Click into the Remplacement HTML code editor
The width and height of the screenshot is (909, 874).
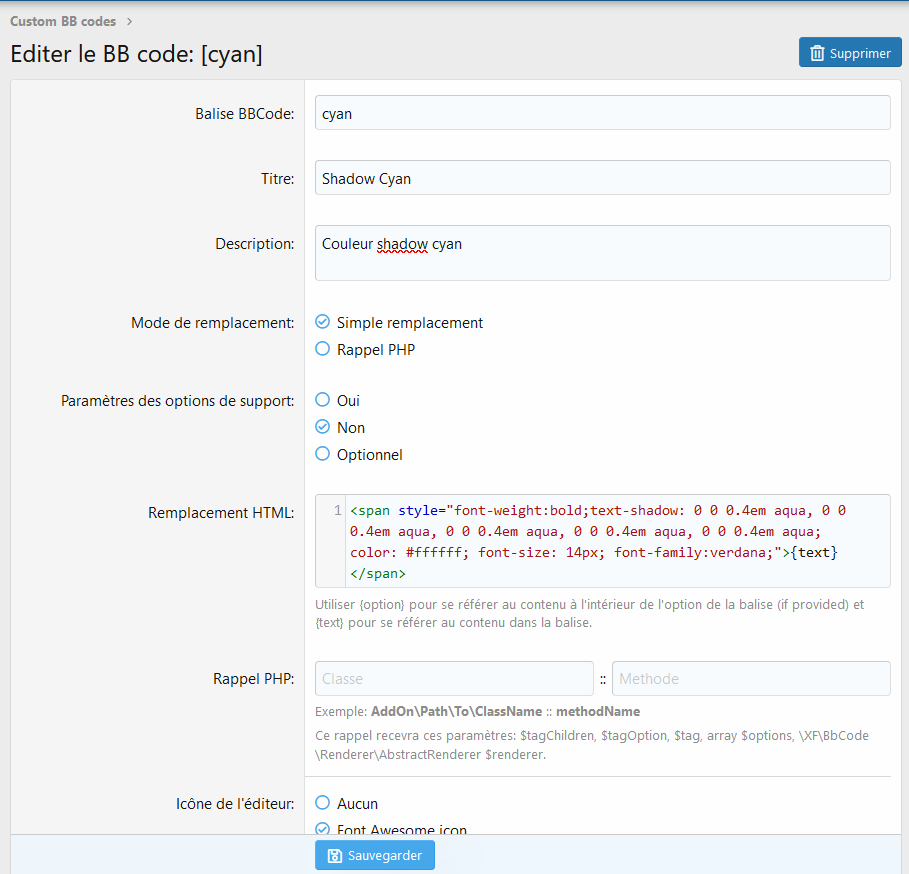click(x=615, y=541)
